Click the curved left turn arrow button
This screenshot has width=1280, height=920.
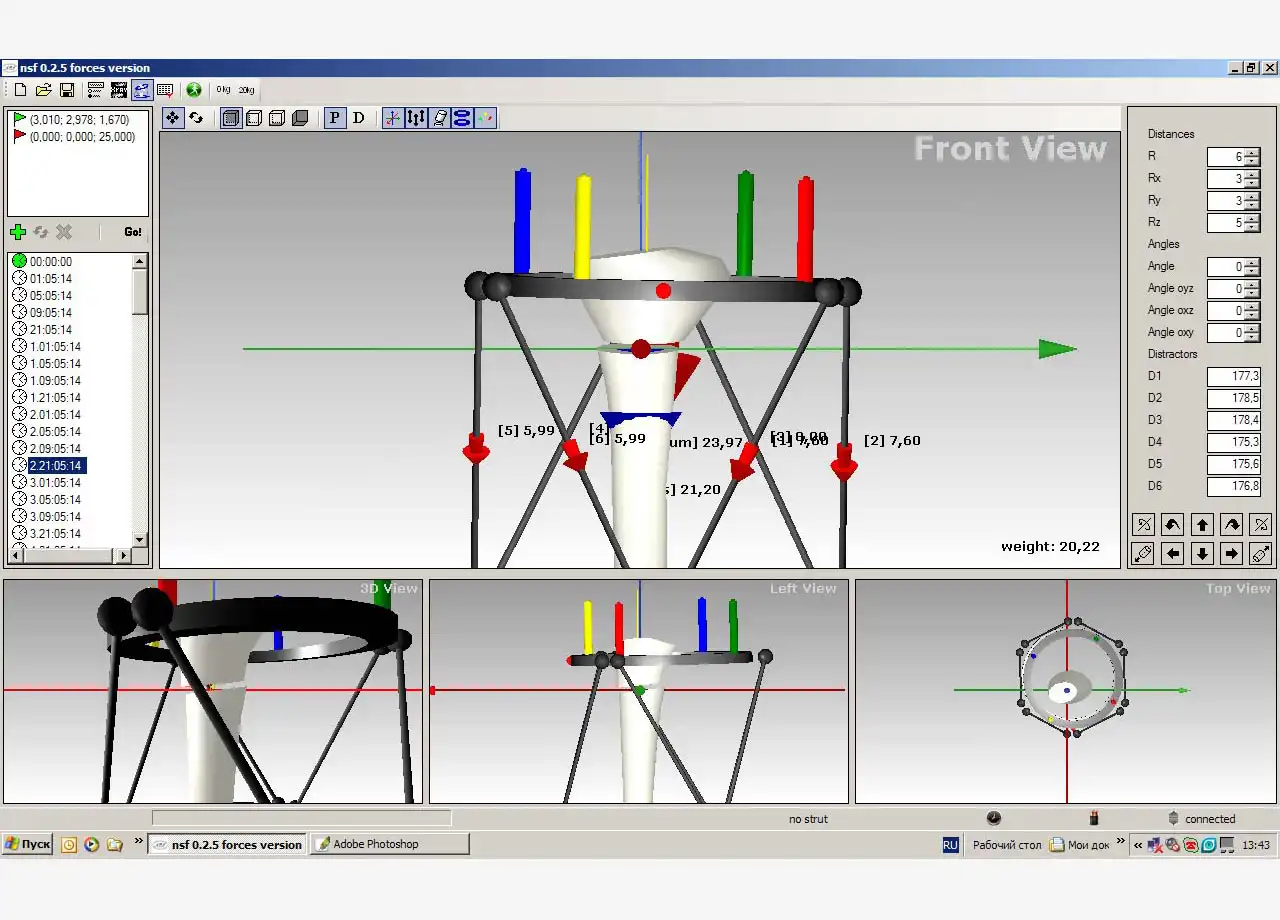(x=1173, y=525)
